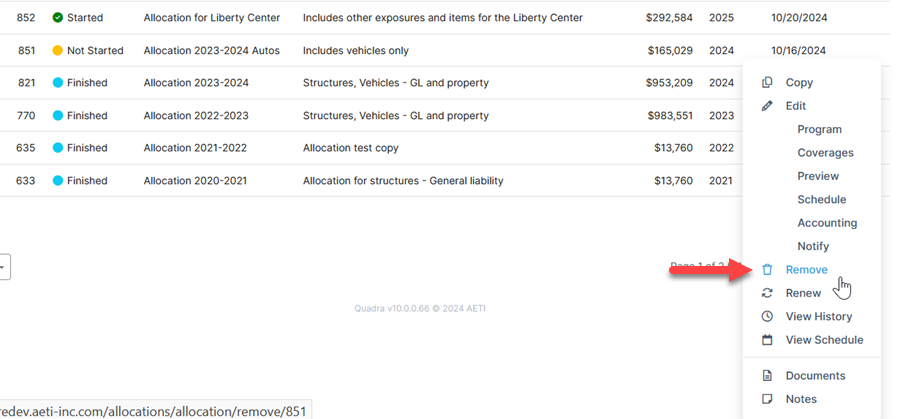This screenshot has height=419, width=900.
Task: Click the Edit pencil icon
Action: [x=767, y=106]
